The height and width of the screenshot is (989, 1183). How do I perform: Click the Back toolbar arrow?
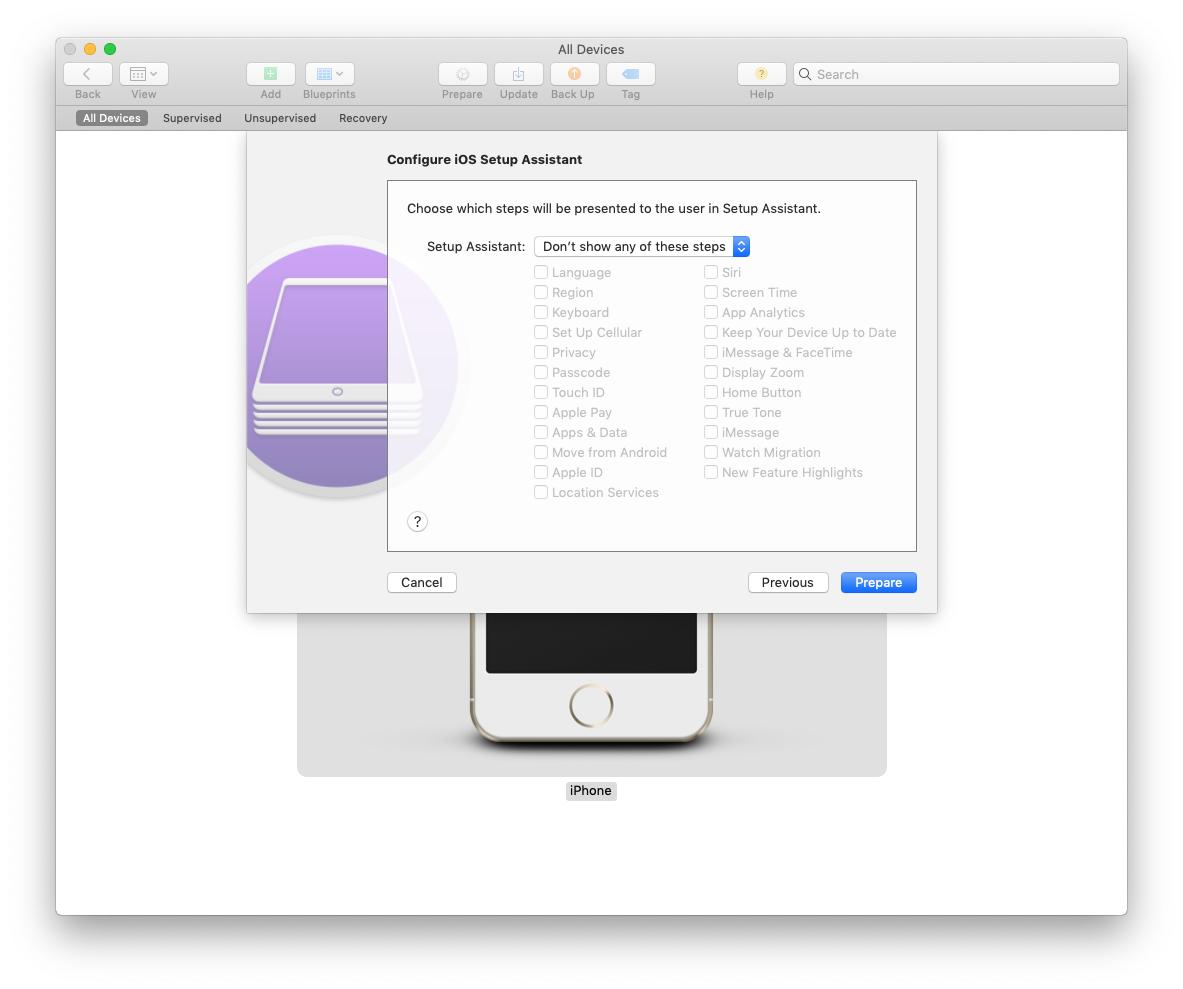(88, 74)
